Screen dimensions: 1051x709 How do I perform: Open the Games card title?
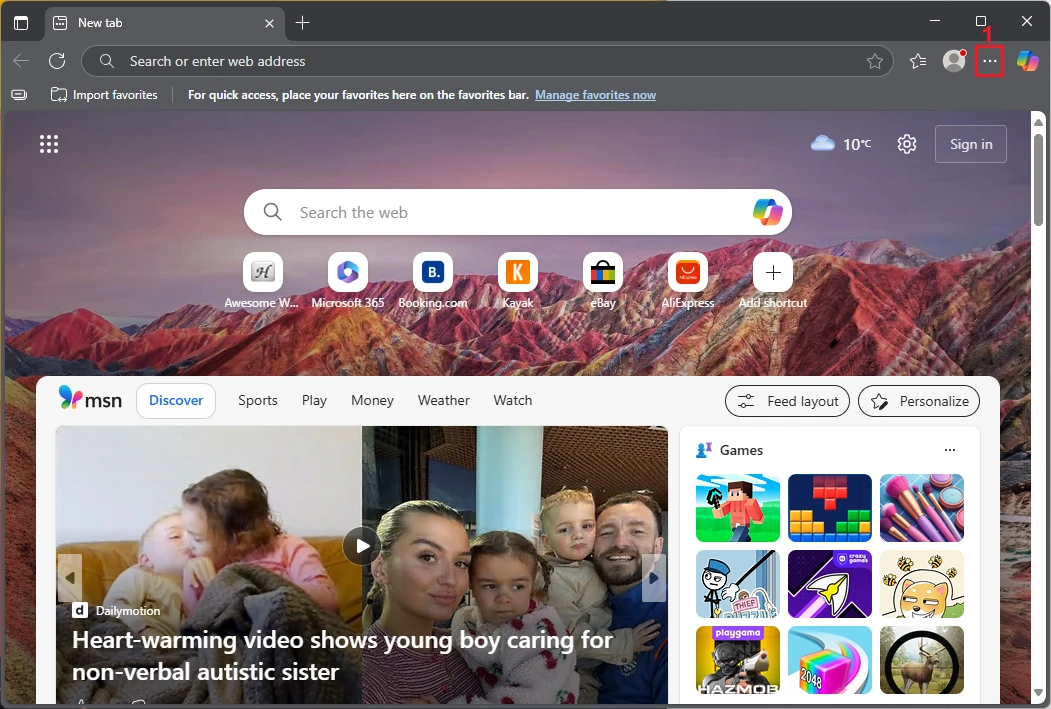point(741,450)
